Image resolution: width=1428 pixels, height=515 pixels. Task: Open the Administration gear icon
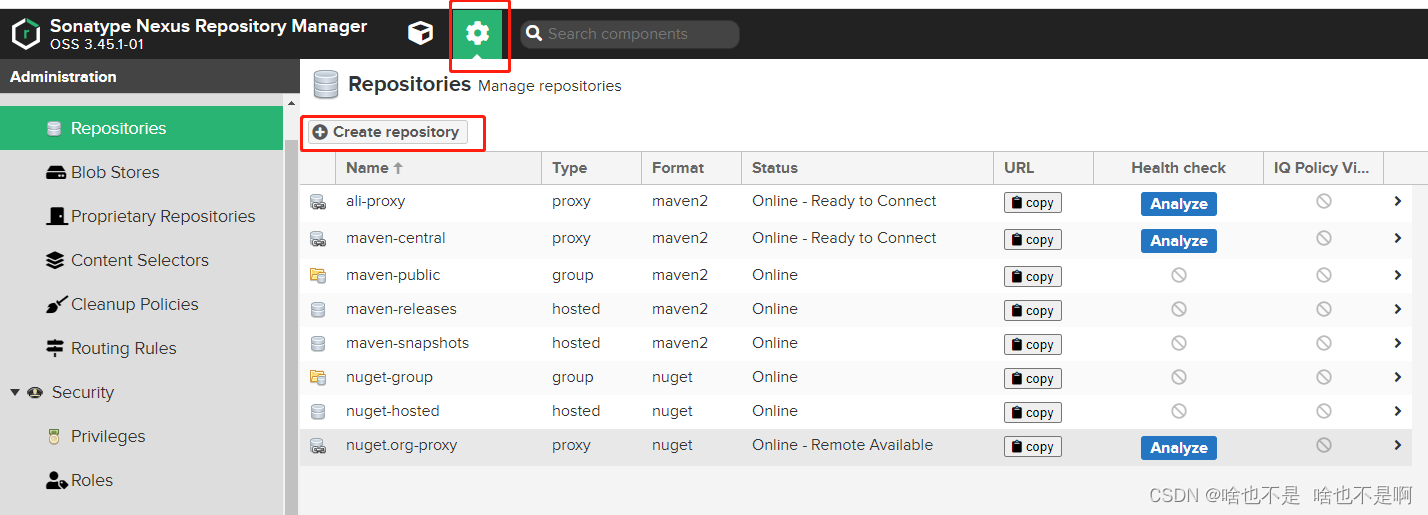(x=478, y=33)
